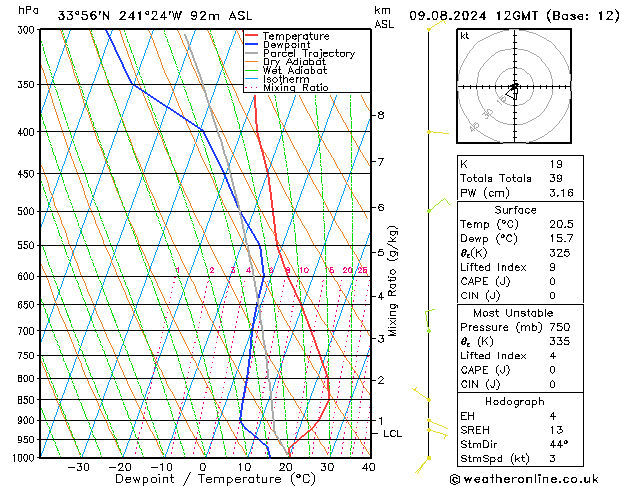This screenshot has height=486, width=629.
Task: Click the wind barb at 500 hPa
Action: 438,205
